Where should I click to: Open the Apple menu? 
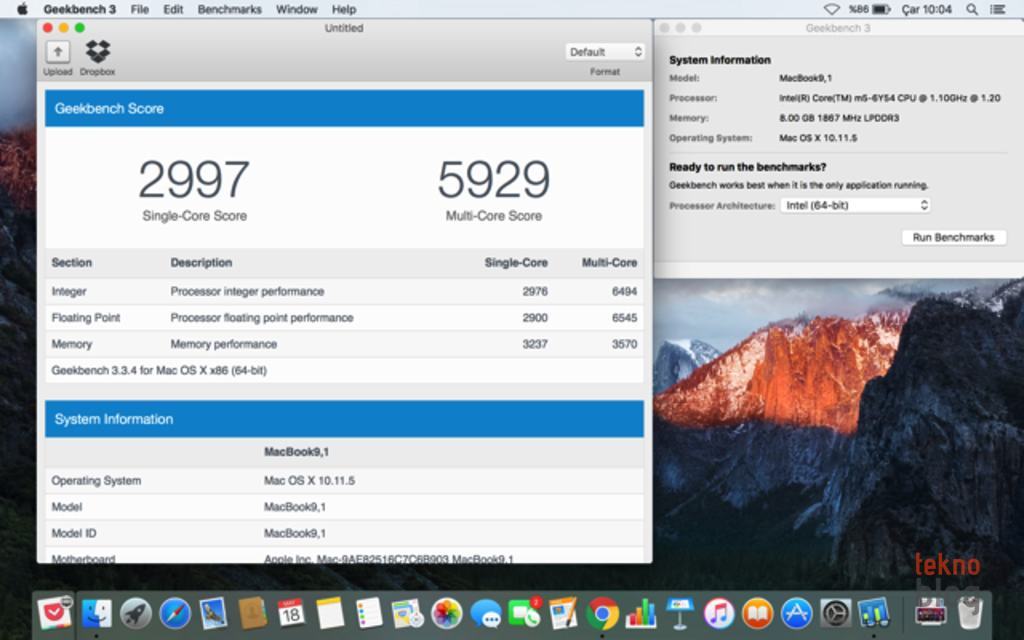[x=22, y=9]
